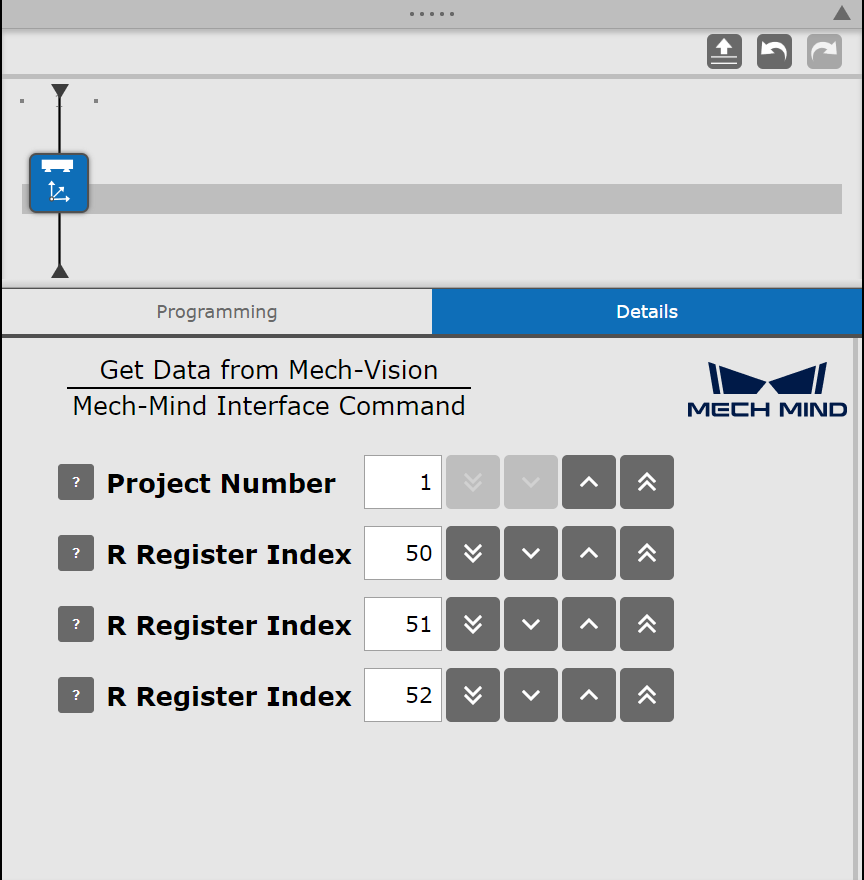Open help for R Register Index 52 row

tap(76, 695)
